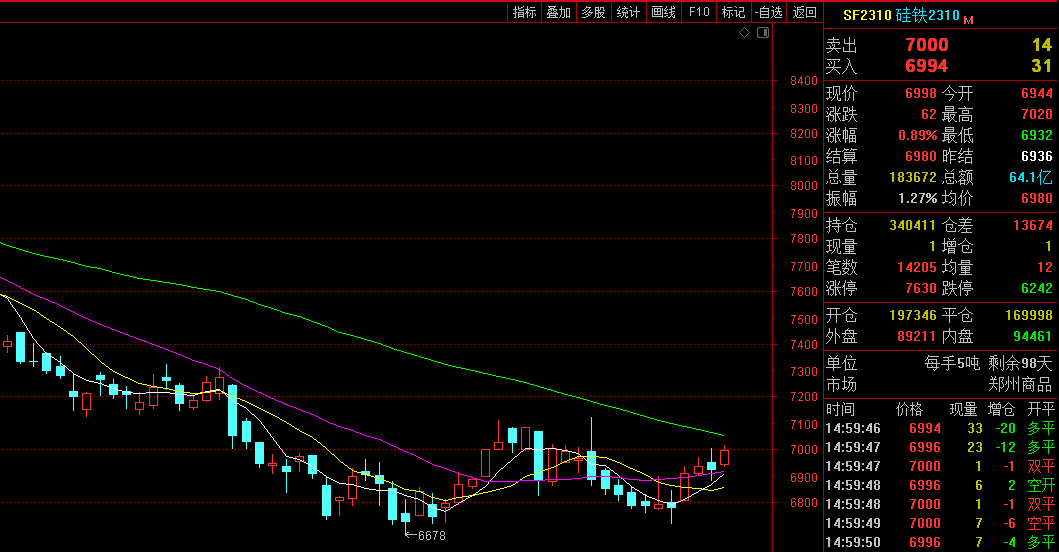Remove from watchlist via -自选
The image size is (1059, 552).
point(768,12)
